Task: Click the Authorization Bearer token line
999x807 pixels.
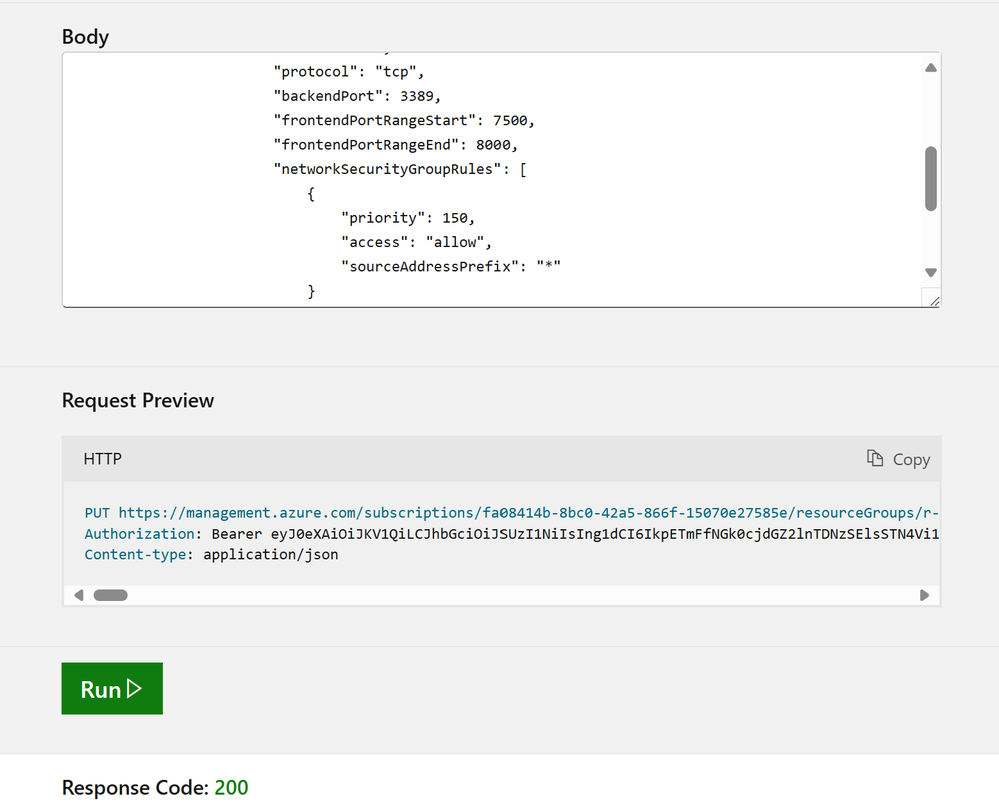Action: 512,534
